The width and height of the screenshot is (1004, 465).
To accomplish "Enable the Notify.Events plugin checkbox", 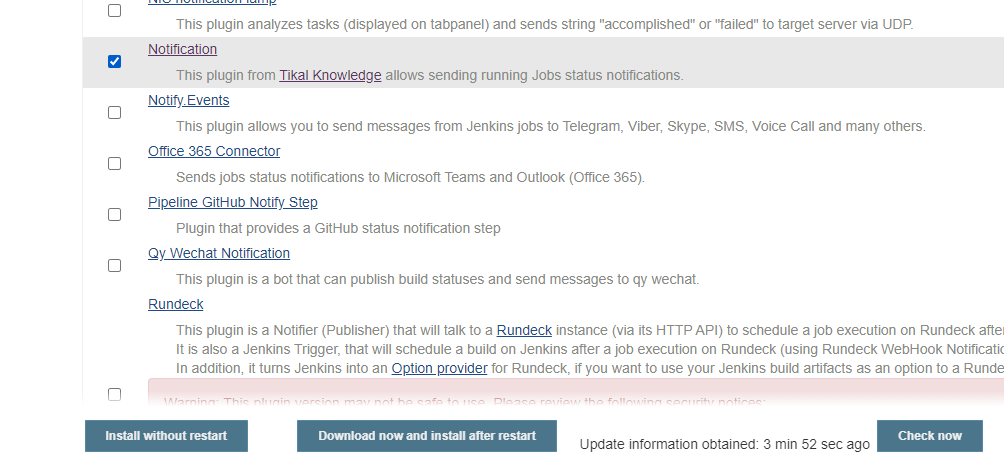I will [114, 112].
